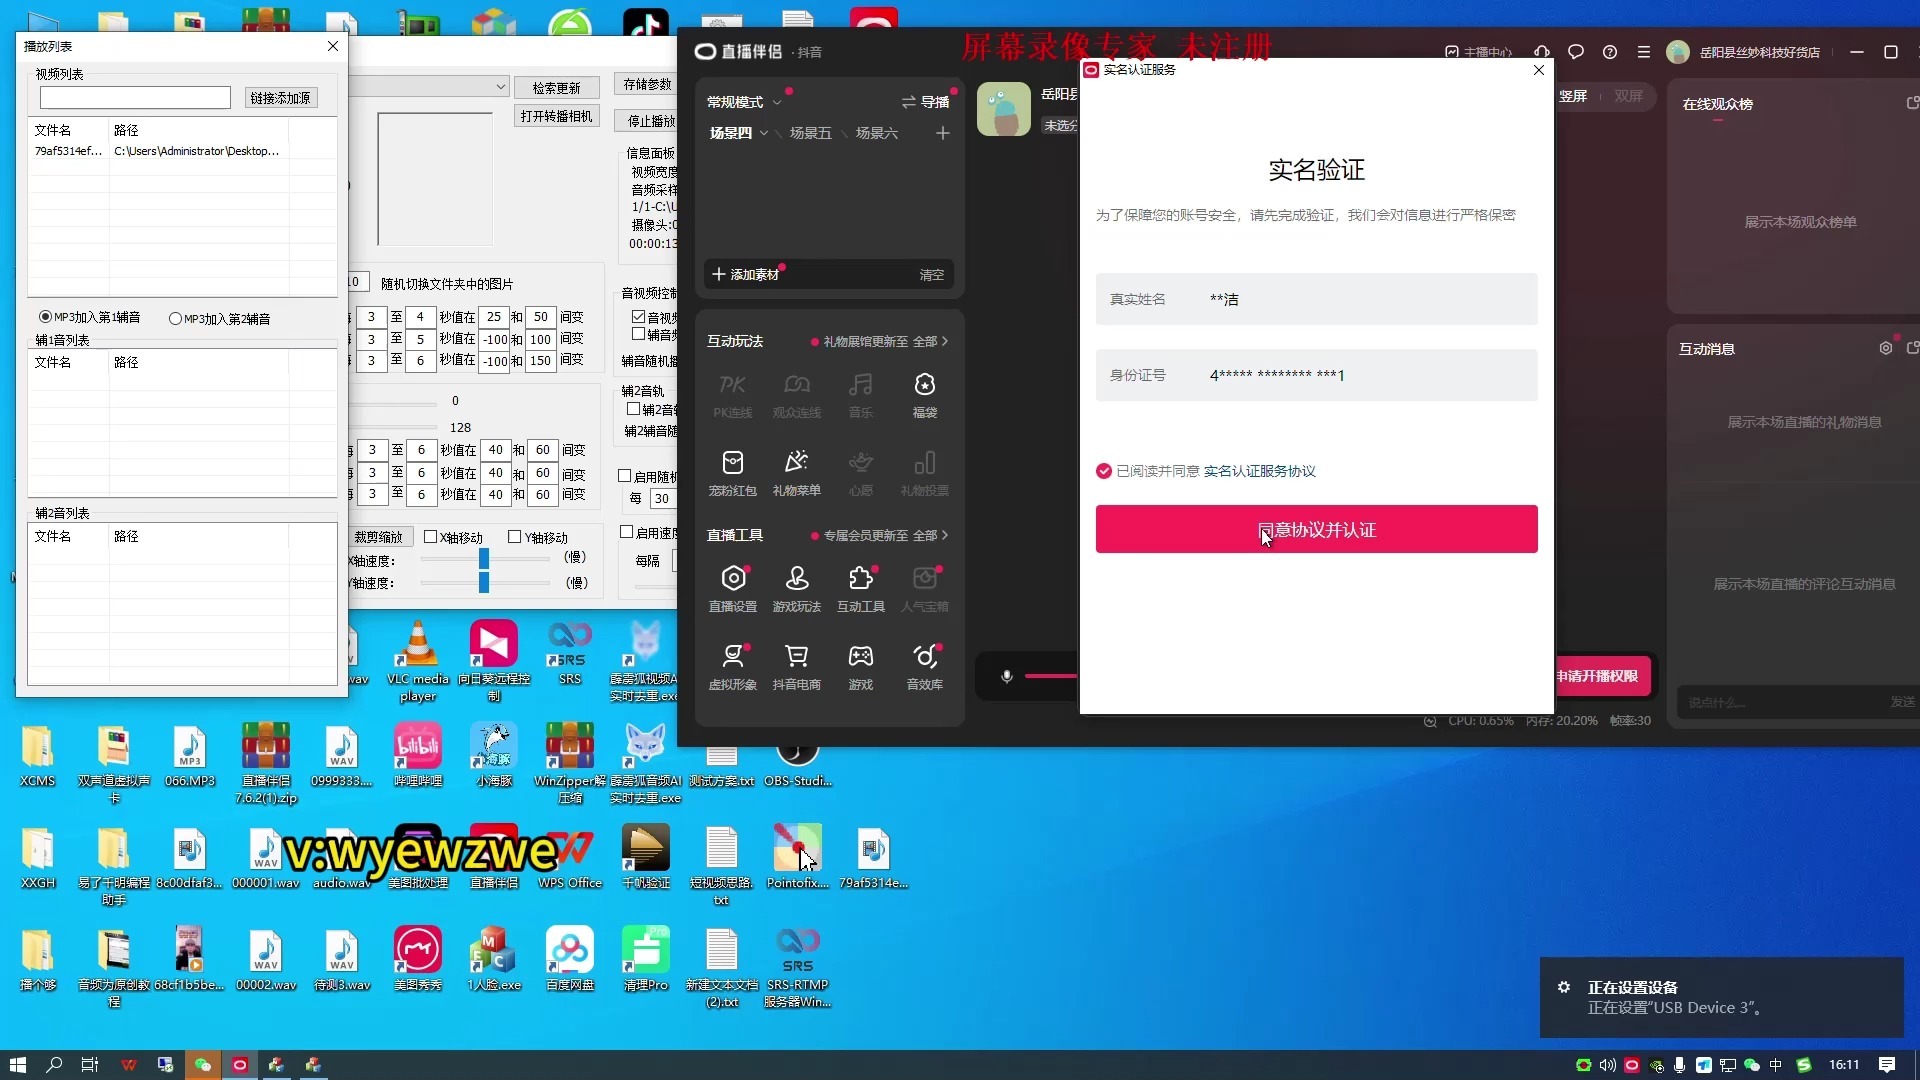Click 打开转播相机 button
1920x1080 pixels.
click(556, 116)
